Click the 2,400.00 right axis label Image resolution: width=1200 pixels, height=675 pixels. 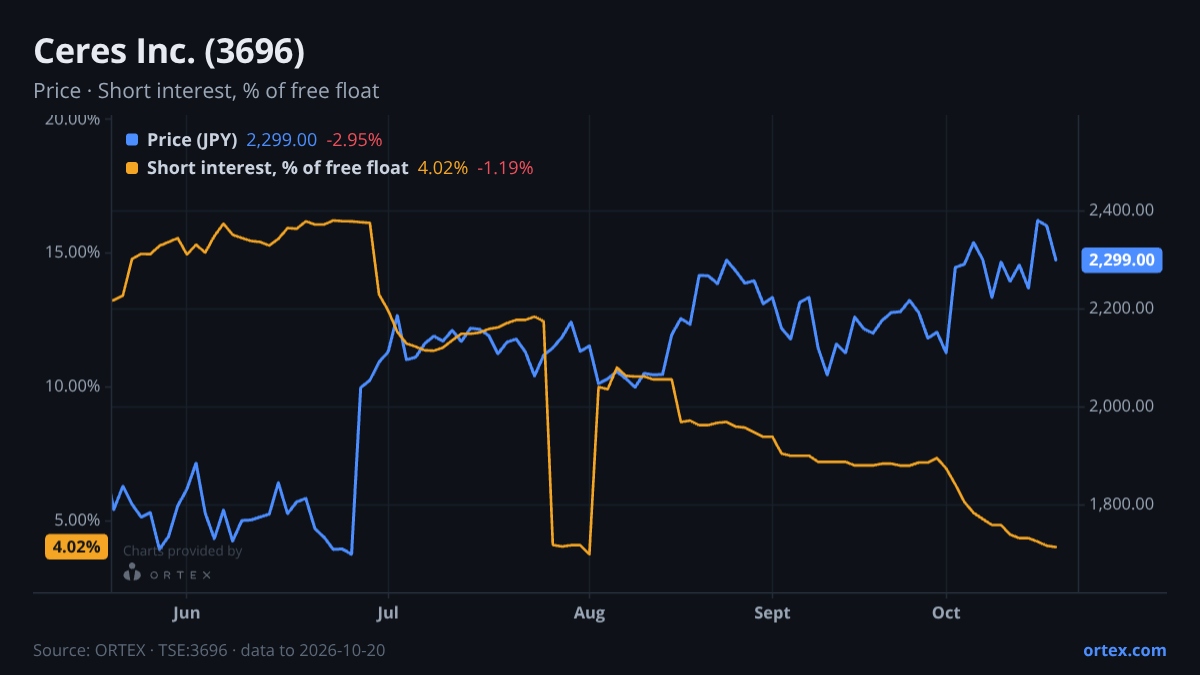tap(1121, 210)
